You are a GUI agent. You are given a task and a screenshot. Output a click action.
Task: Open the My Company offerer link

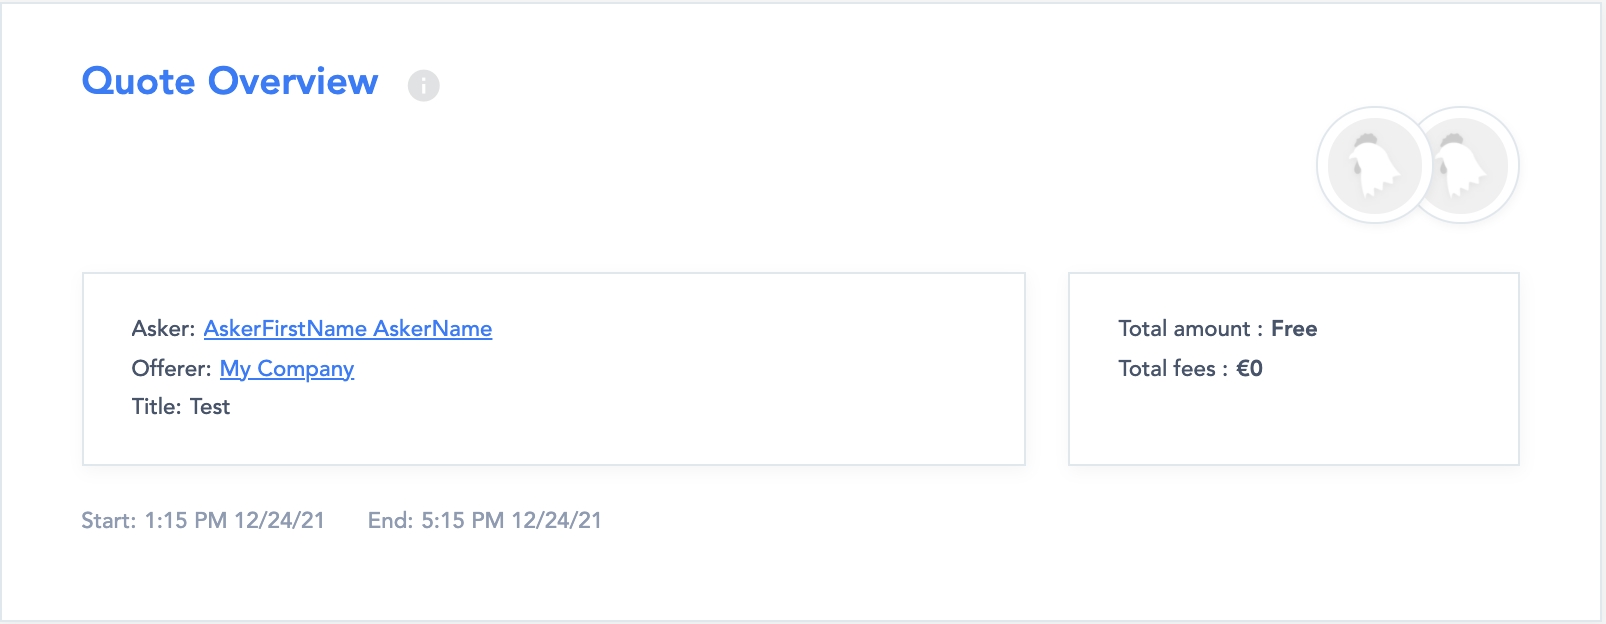tap(286, 369)
